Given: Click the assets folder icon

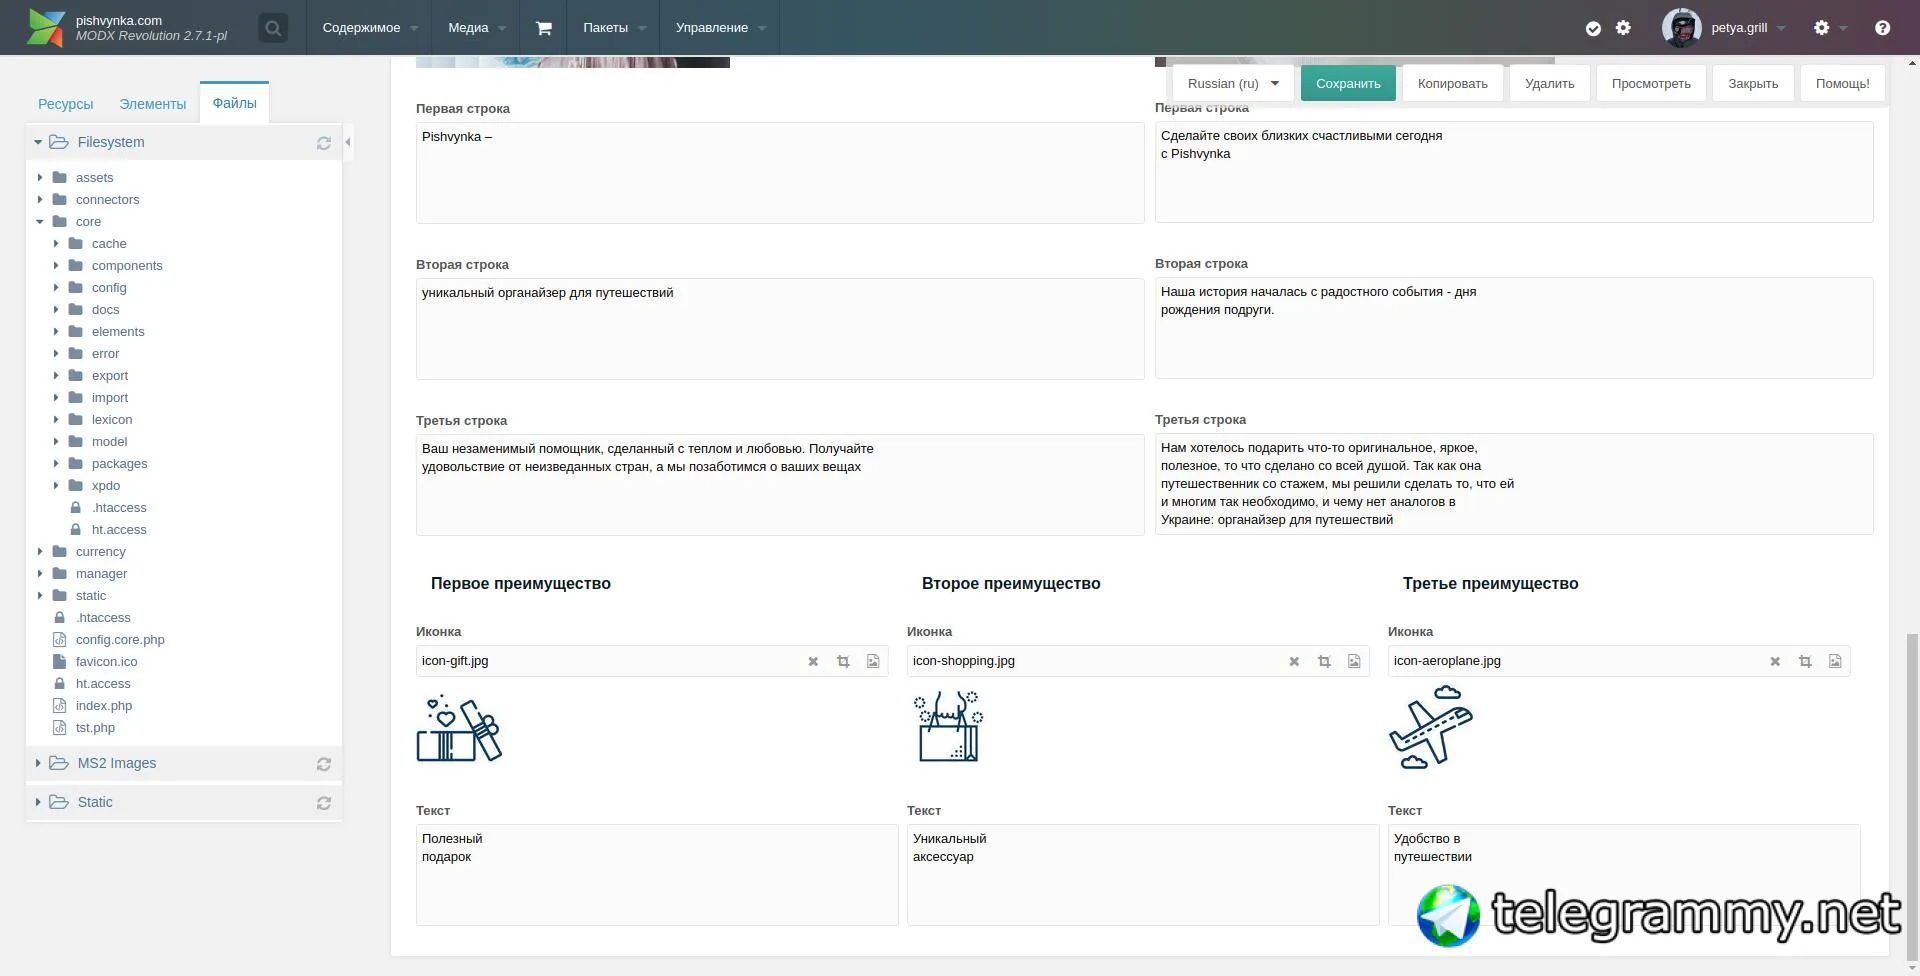Looking at the screenshot, I should [60, 178].
